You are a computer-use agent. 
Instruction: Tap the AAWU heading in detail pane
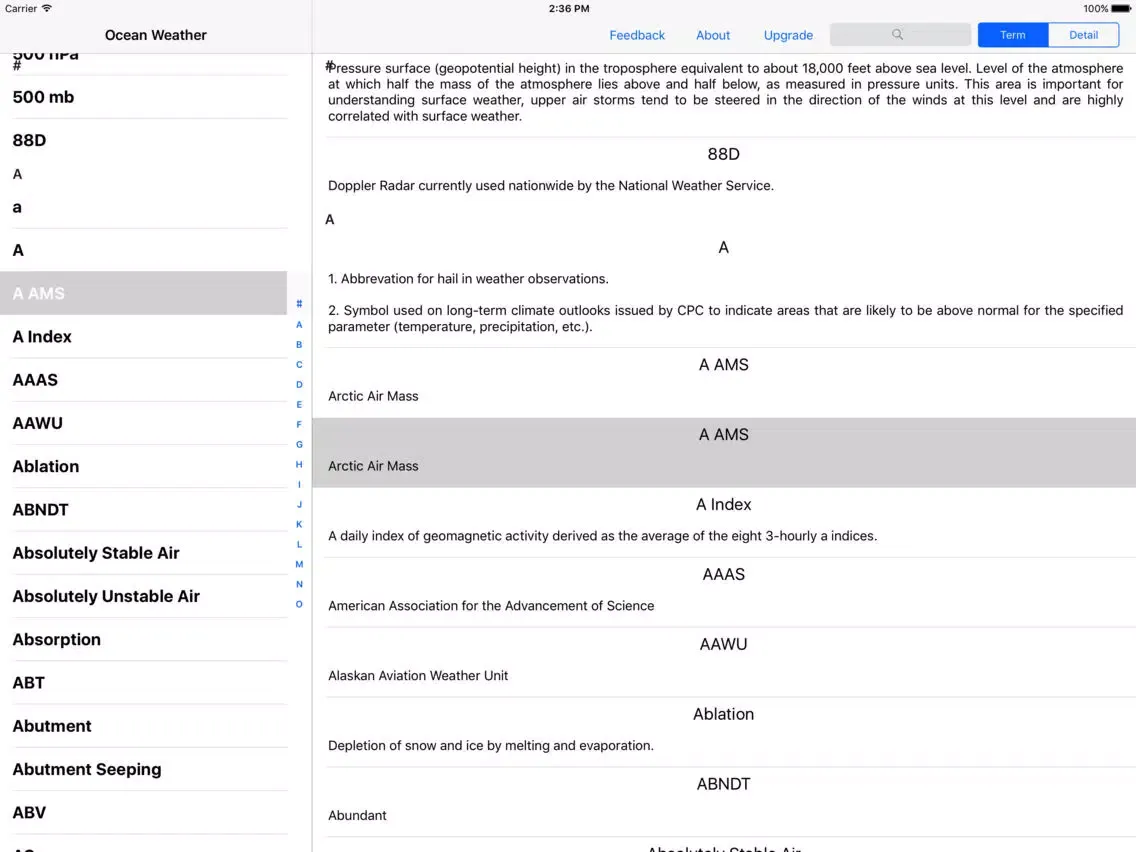pos(723,644)
